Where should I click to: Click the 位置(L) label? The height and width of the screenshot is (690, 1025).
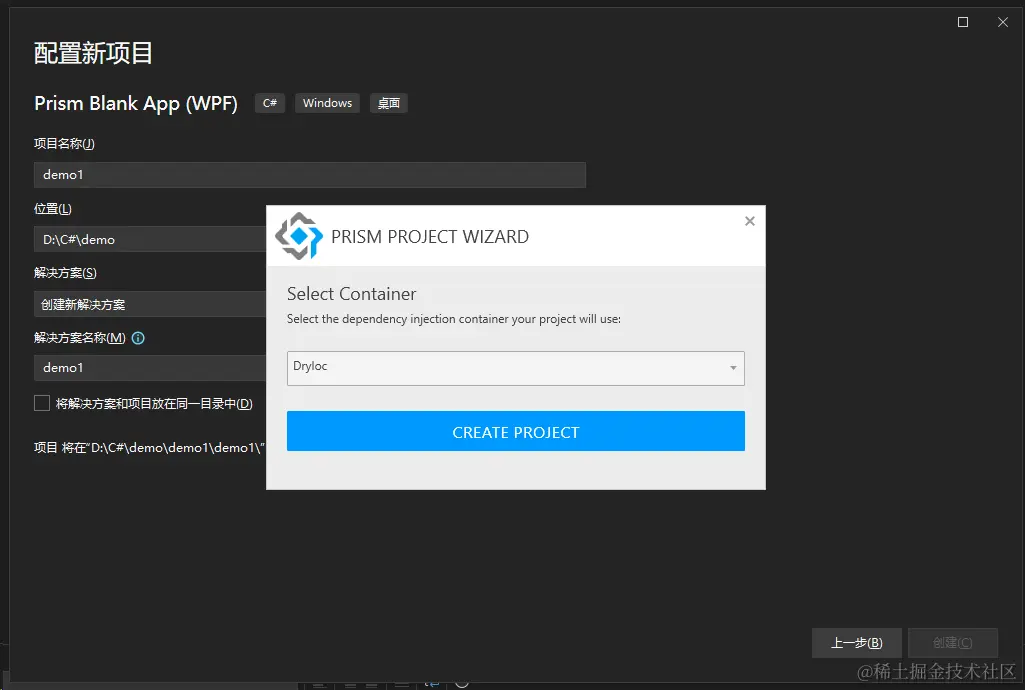(x=53, y=209)
